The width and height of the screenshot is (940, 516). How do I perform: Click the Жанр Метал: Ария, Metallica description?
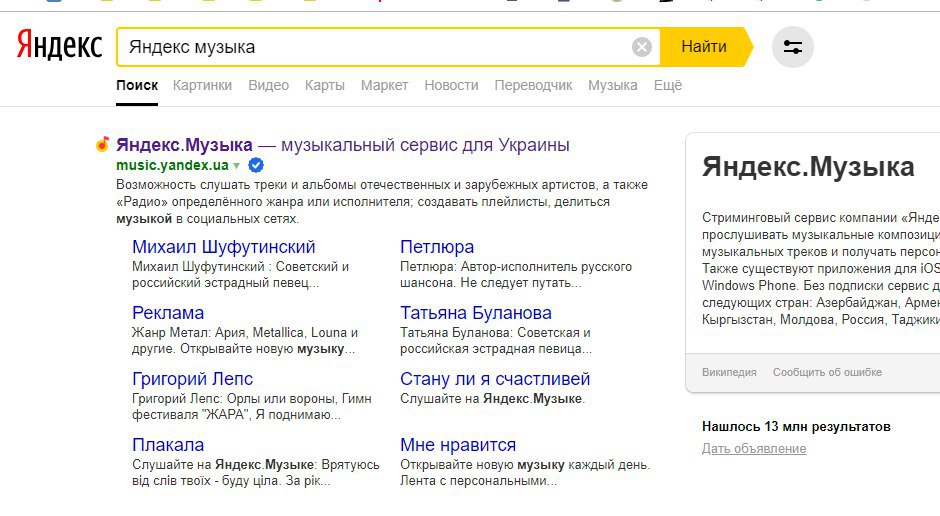coord(245,340)
